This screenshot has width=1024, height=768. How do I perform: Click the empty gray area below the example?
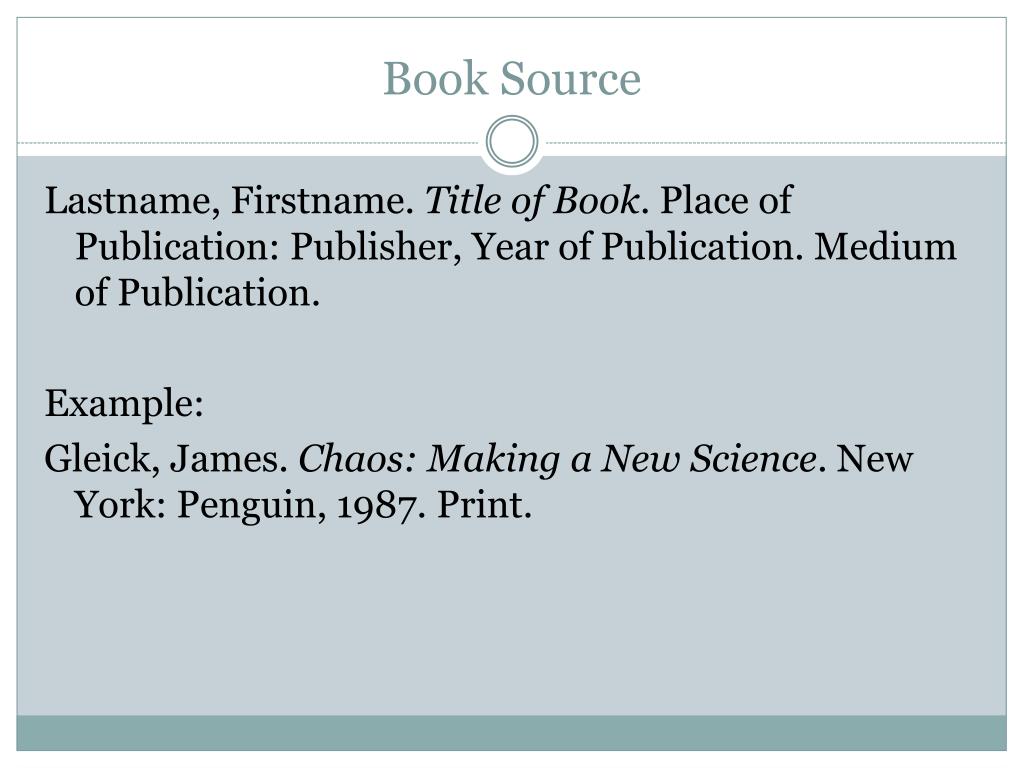coord(511,620)
